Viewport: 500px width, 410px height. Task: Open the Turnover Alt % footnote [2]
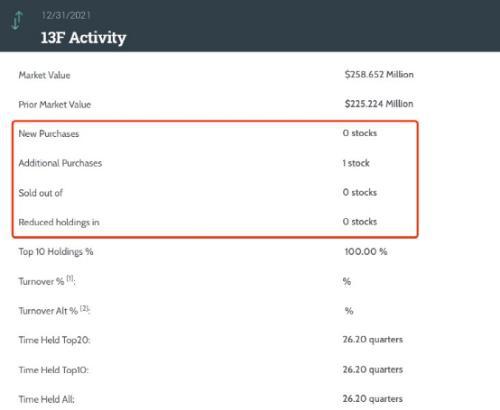[x=84, y=308]
